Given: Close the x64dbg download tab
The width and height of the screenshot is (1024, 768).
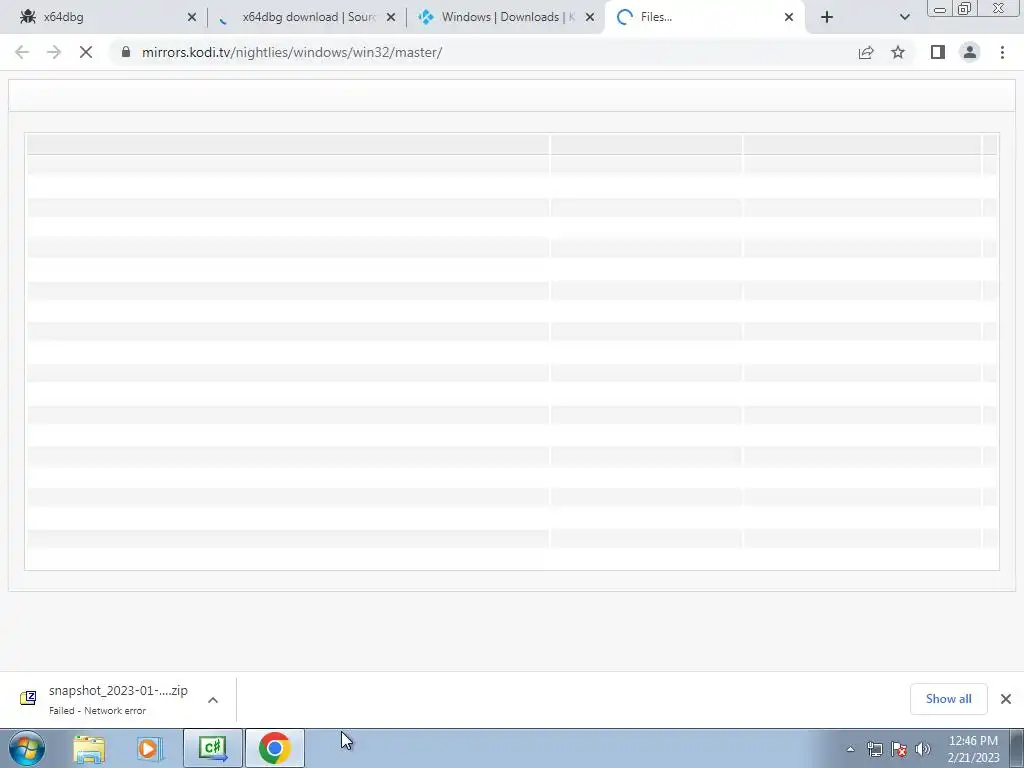Looking at the screenshot, I should tap(391, 18).
